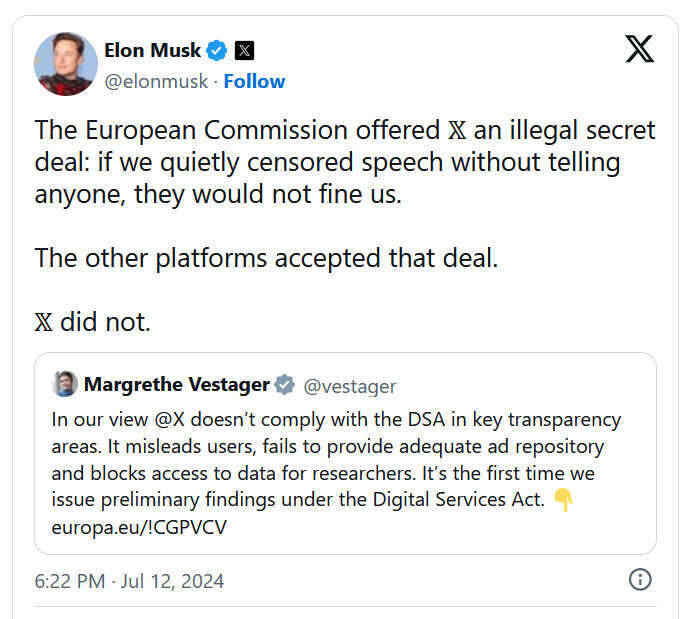Viewport: 691px width, 619px height.
Task: Open the @elonmusk handle link
Action: click(x=158, y=81)
